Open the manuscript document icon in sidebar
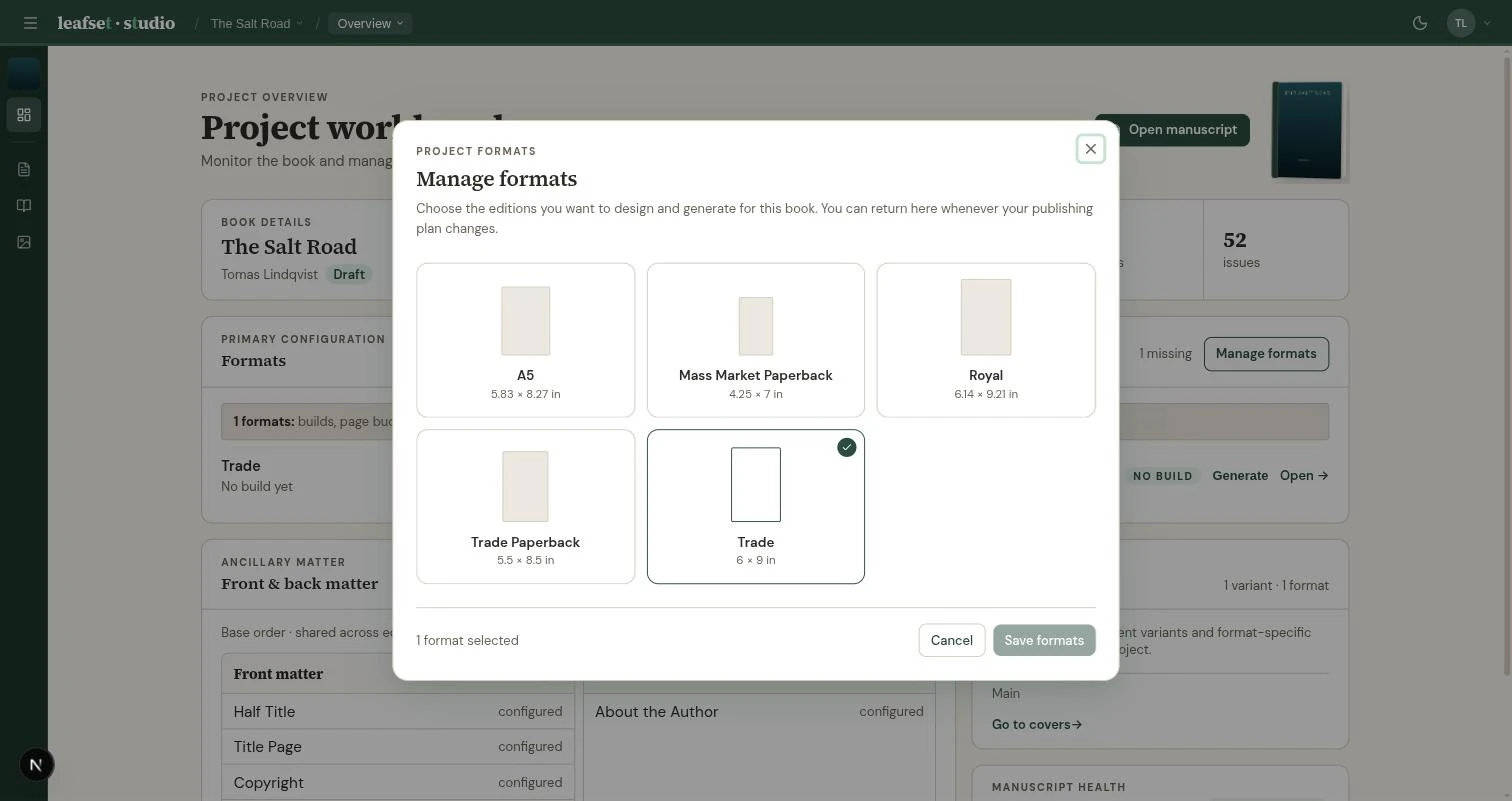 click(24, 169)
